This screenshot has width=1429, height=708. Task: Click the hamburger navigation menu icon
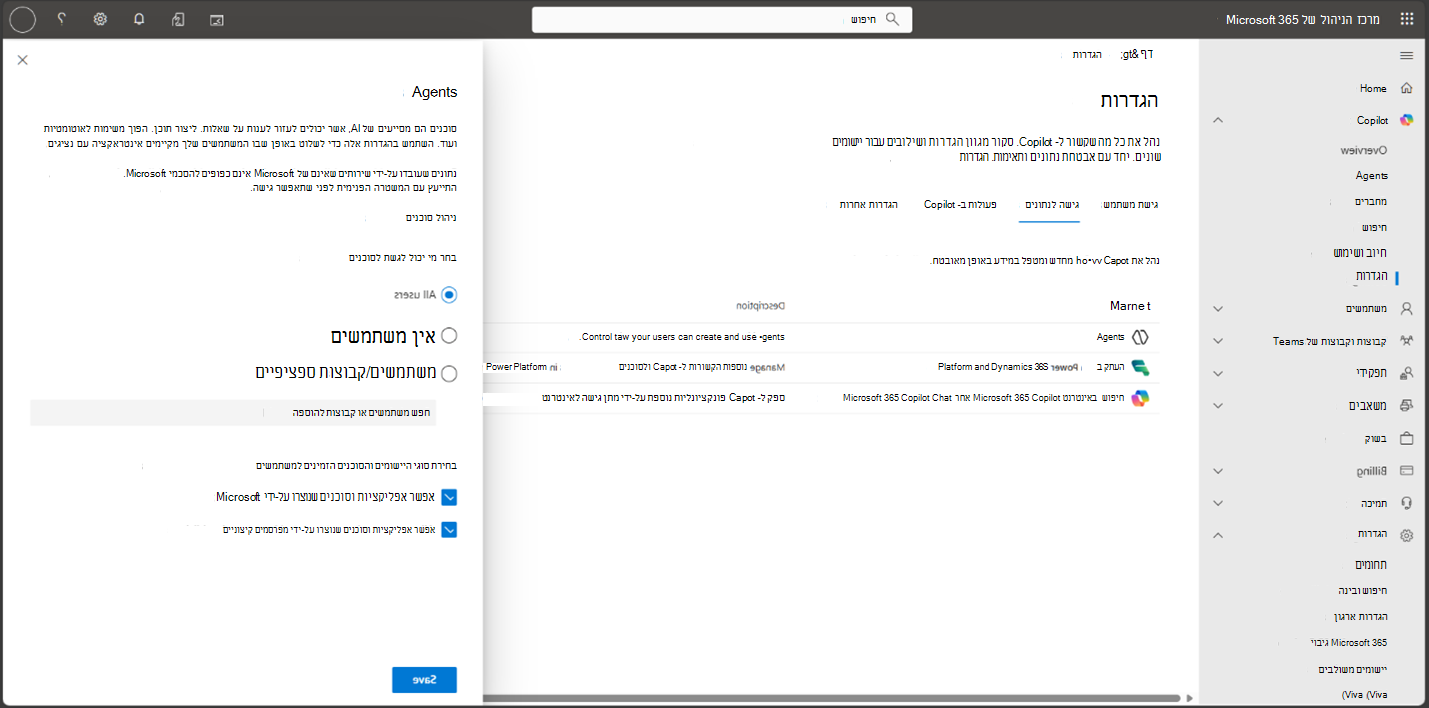point(1407,55)
